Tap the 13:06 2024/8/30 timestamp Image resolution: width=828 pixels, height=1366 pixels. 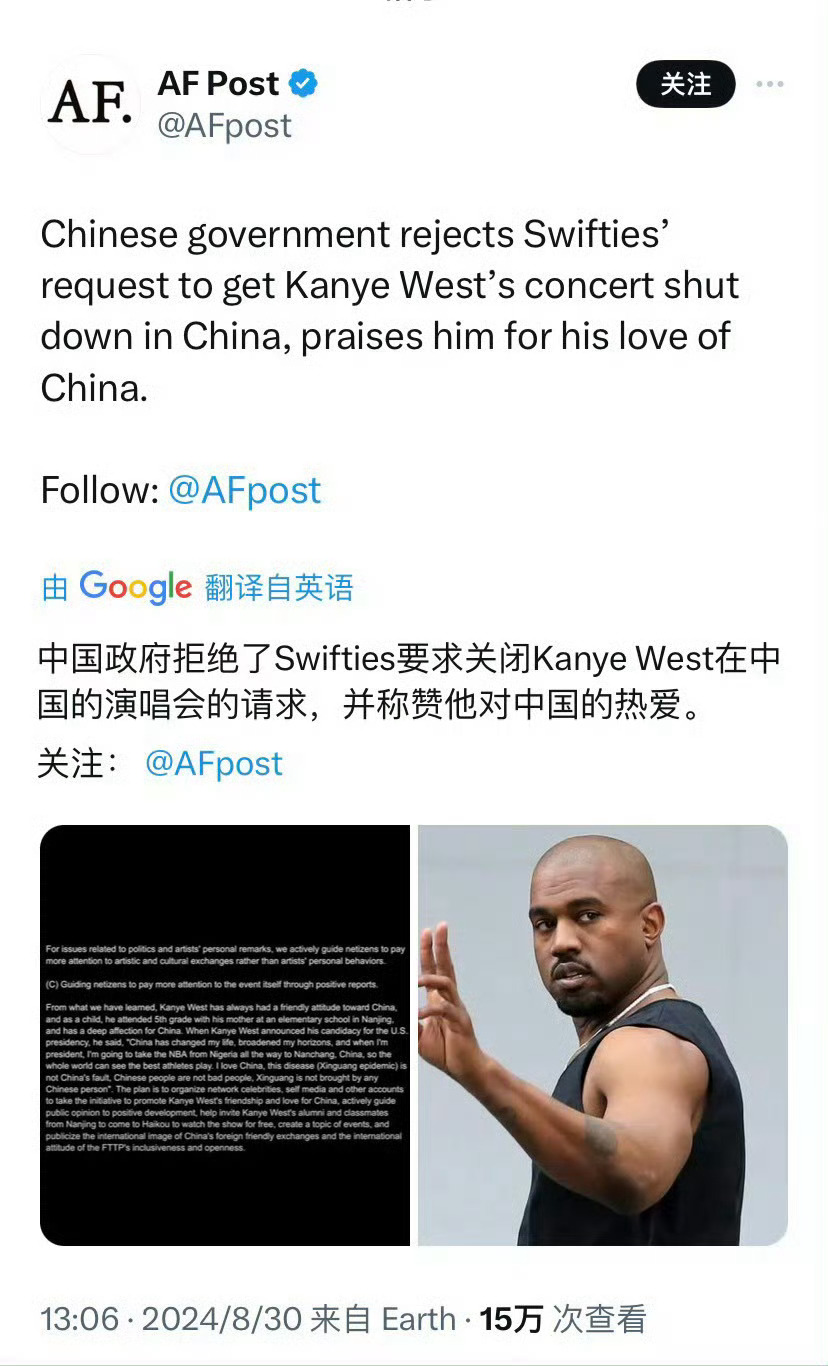click(171, 1319)
